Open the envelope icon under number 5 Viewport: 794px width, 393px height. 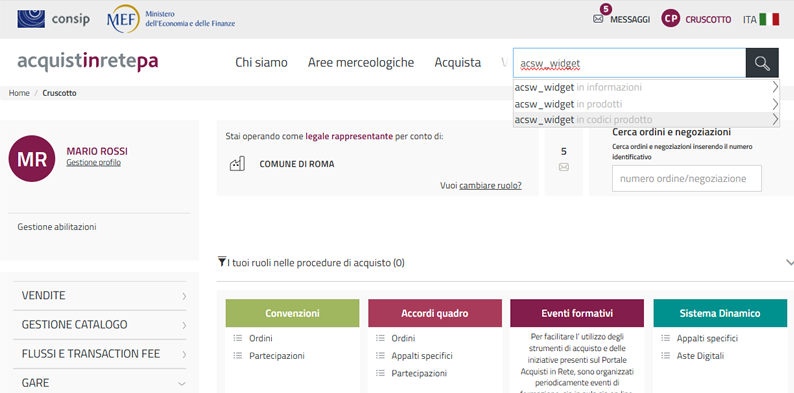564,167
